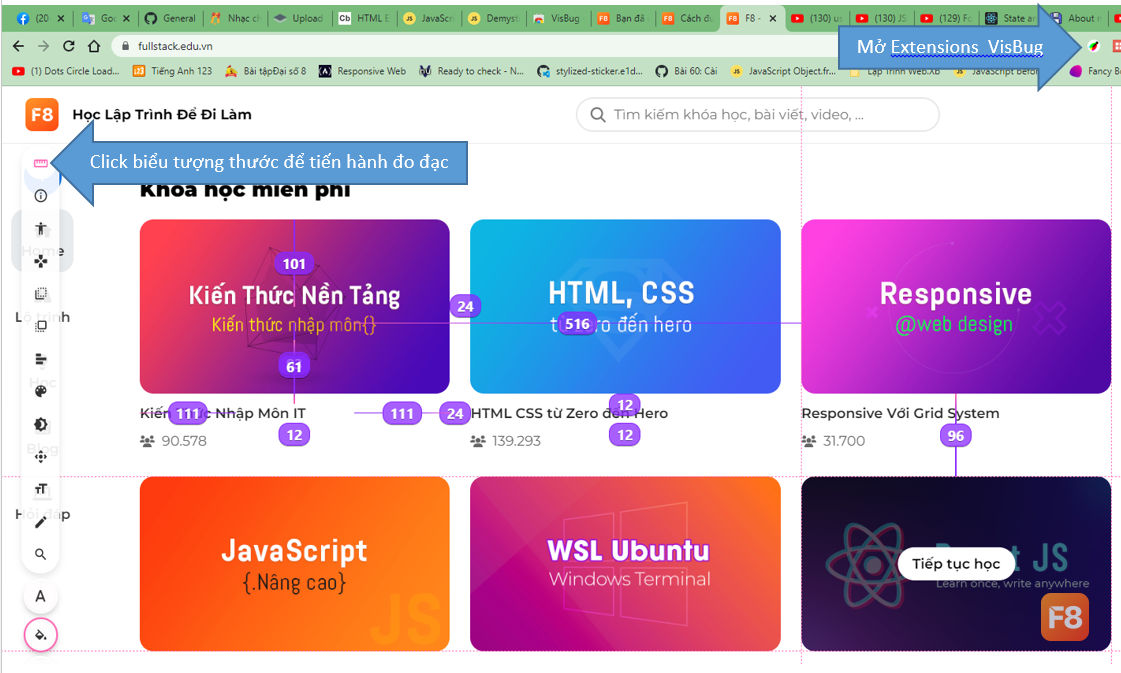The image size is (1121, 673).
Task: Open the Dots Circle Load bookmark
Action: (x=66, y=71)
